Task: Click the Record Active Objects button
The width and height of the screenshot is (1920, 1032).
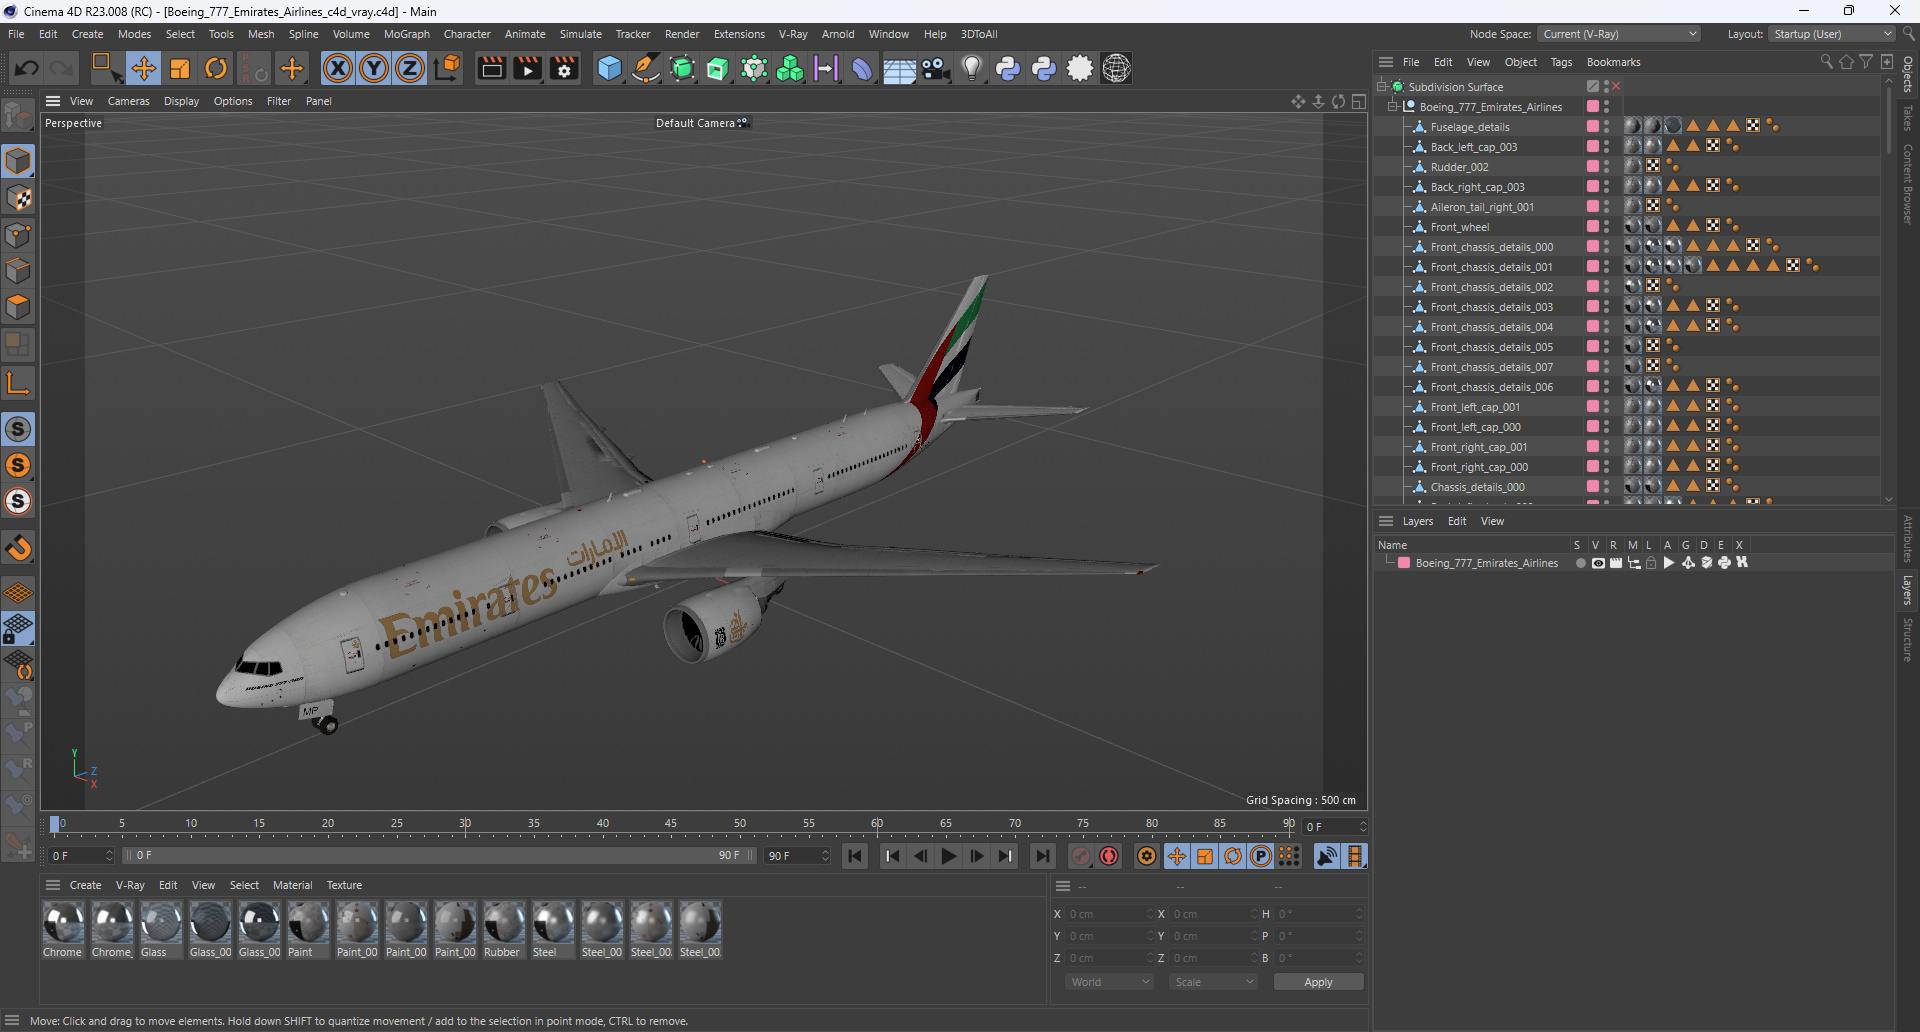Action: point(1081,856)
